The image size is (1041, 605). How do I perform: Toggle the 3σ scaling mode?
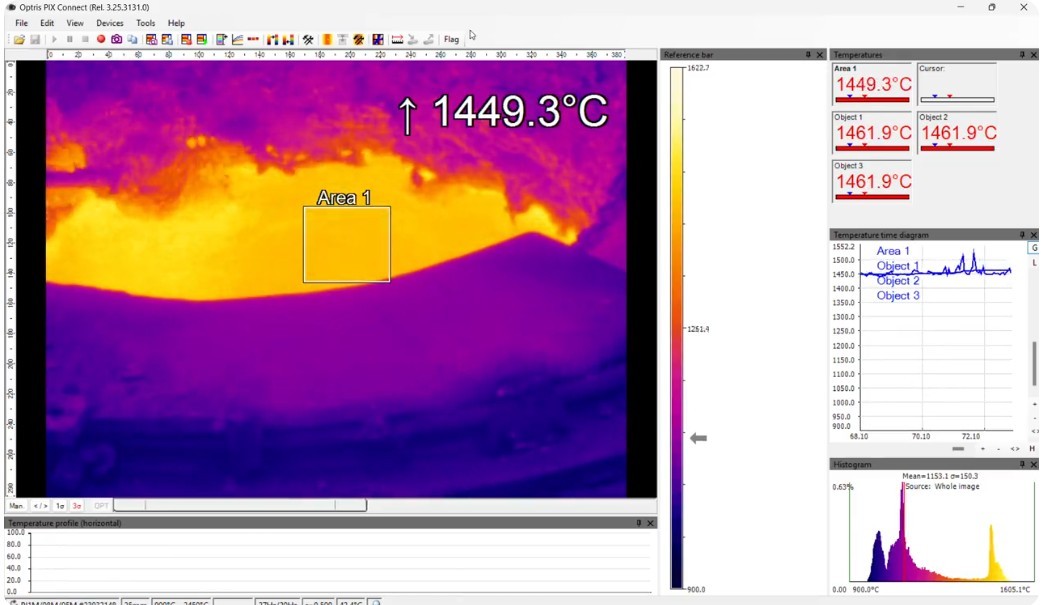tap(76, 505)
